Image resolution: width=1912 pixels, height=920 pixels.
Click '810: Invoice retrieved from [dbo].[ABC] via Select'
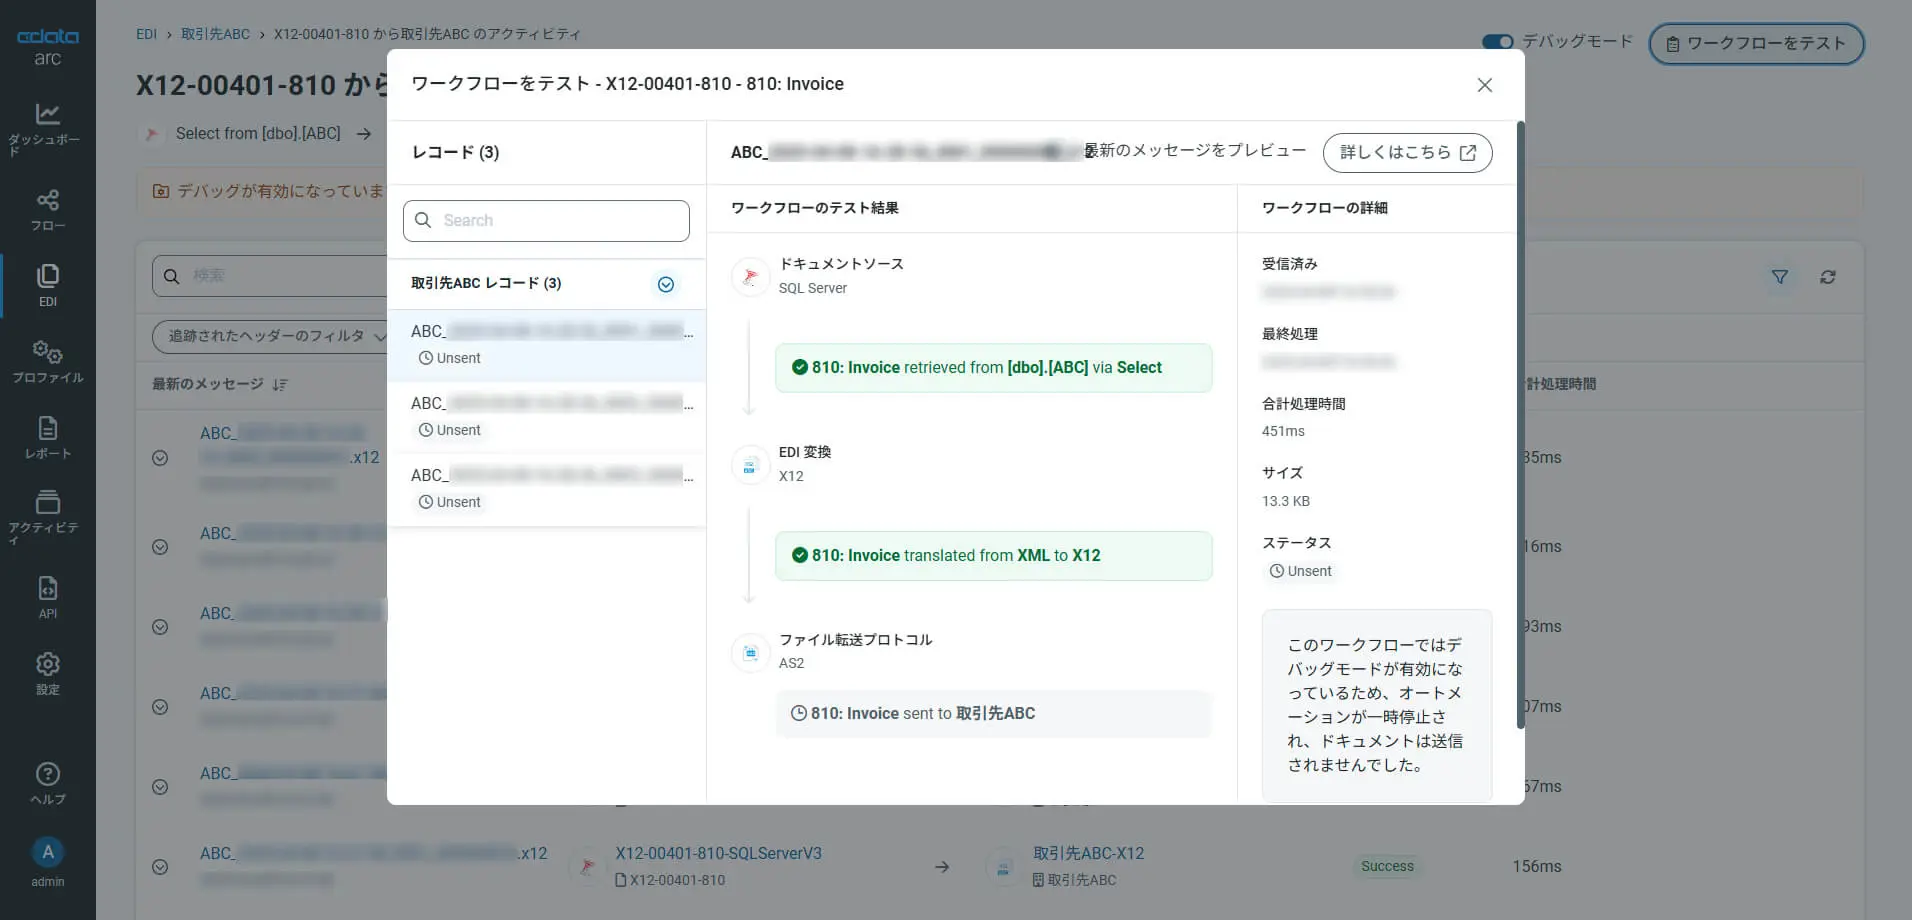[993, 368]
